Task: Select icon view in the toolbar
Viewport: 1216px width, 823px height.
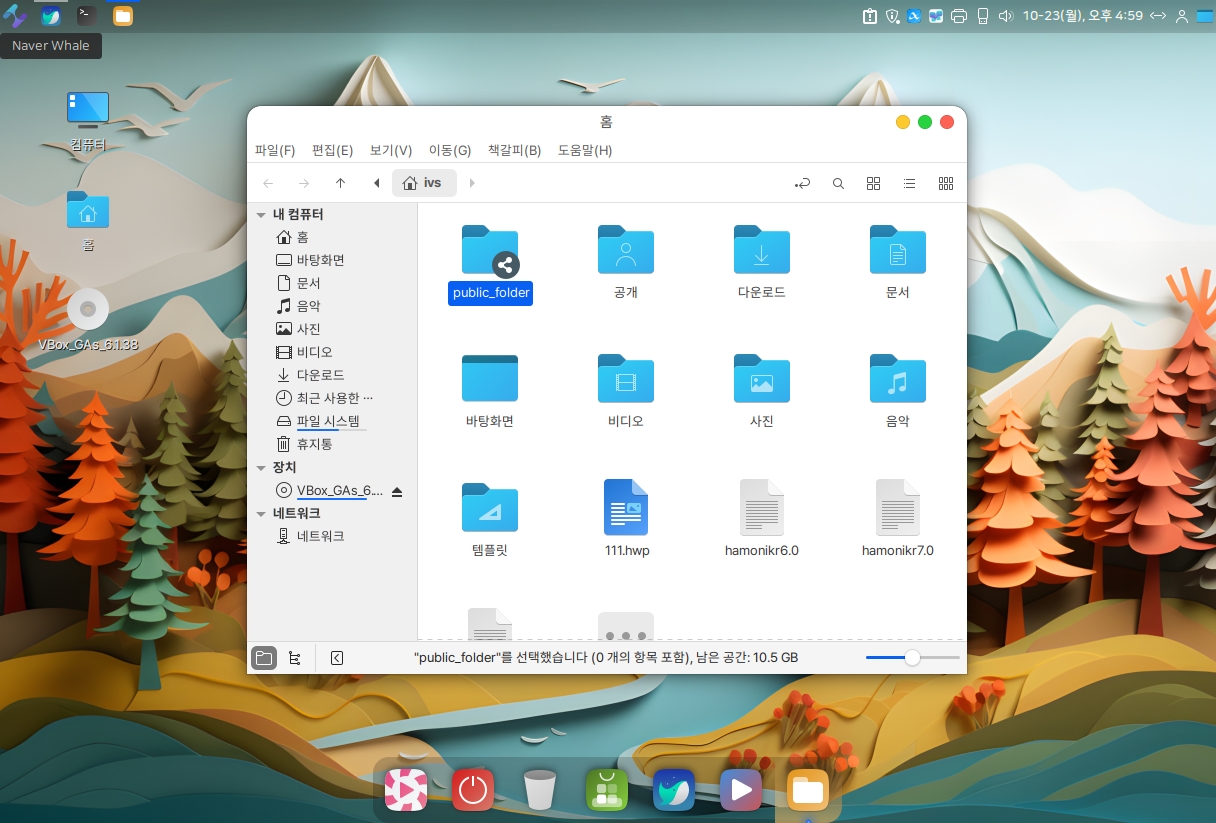Action: click(873, 184)
